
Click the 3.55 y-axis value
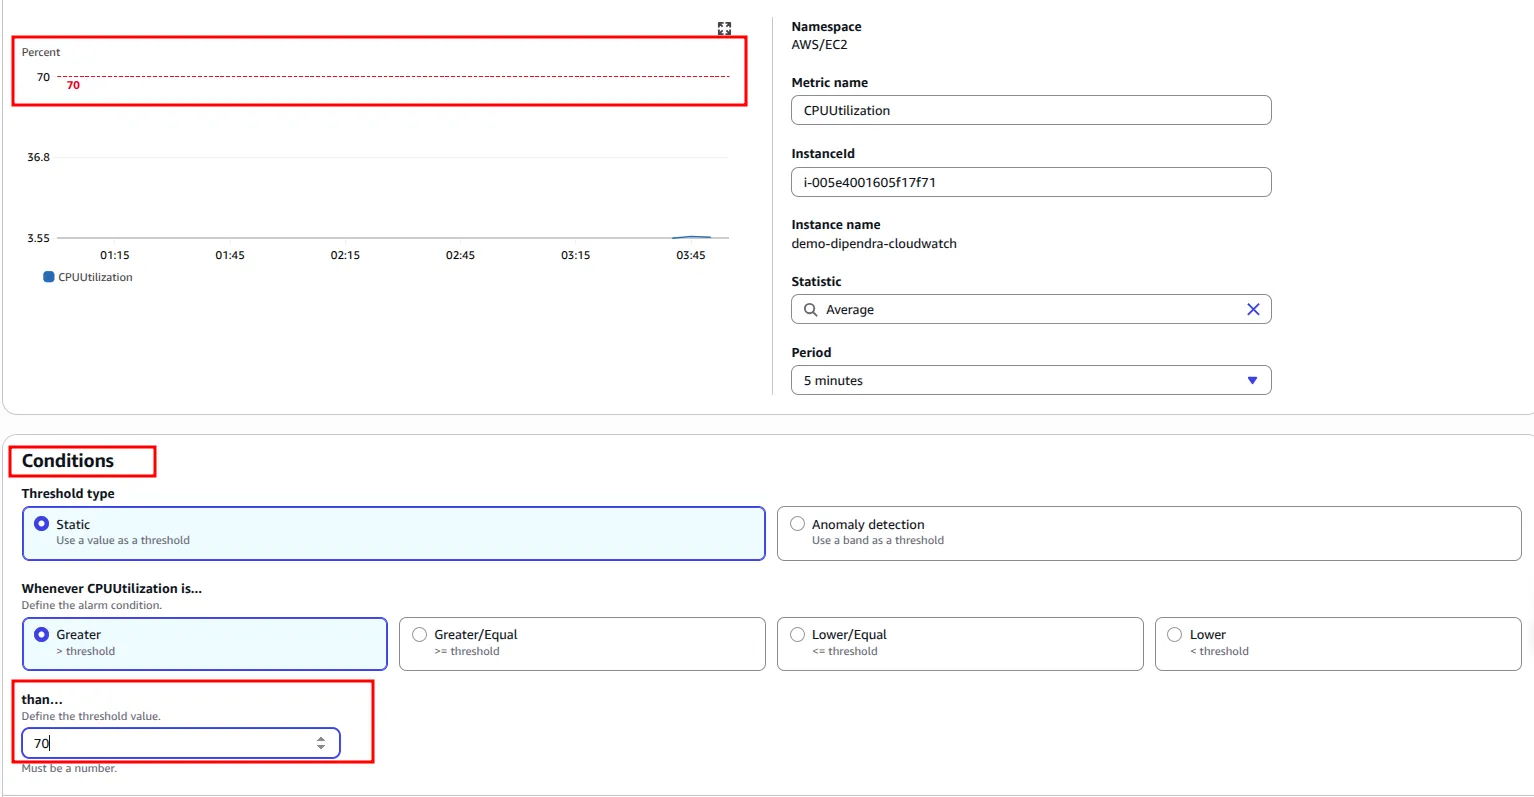point(38,238)
